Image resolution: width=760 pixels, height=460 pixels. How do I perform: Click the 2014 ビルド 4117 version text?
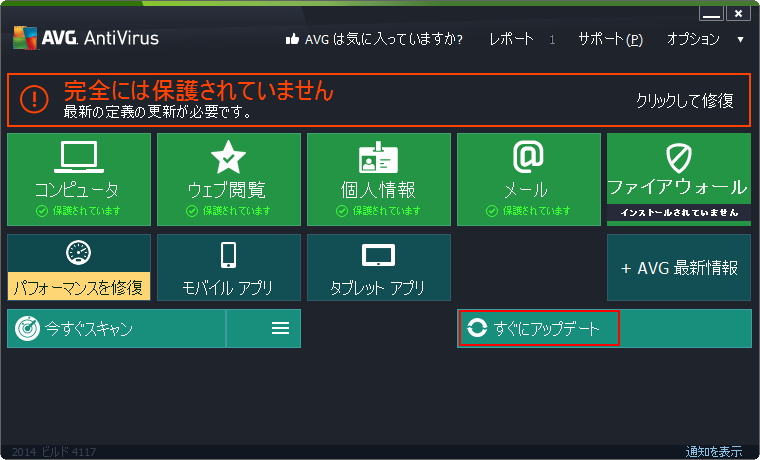pos(54,452)
